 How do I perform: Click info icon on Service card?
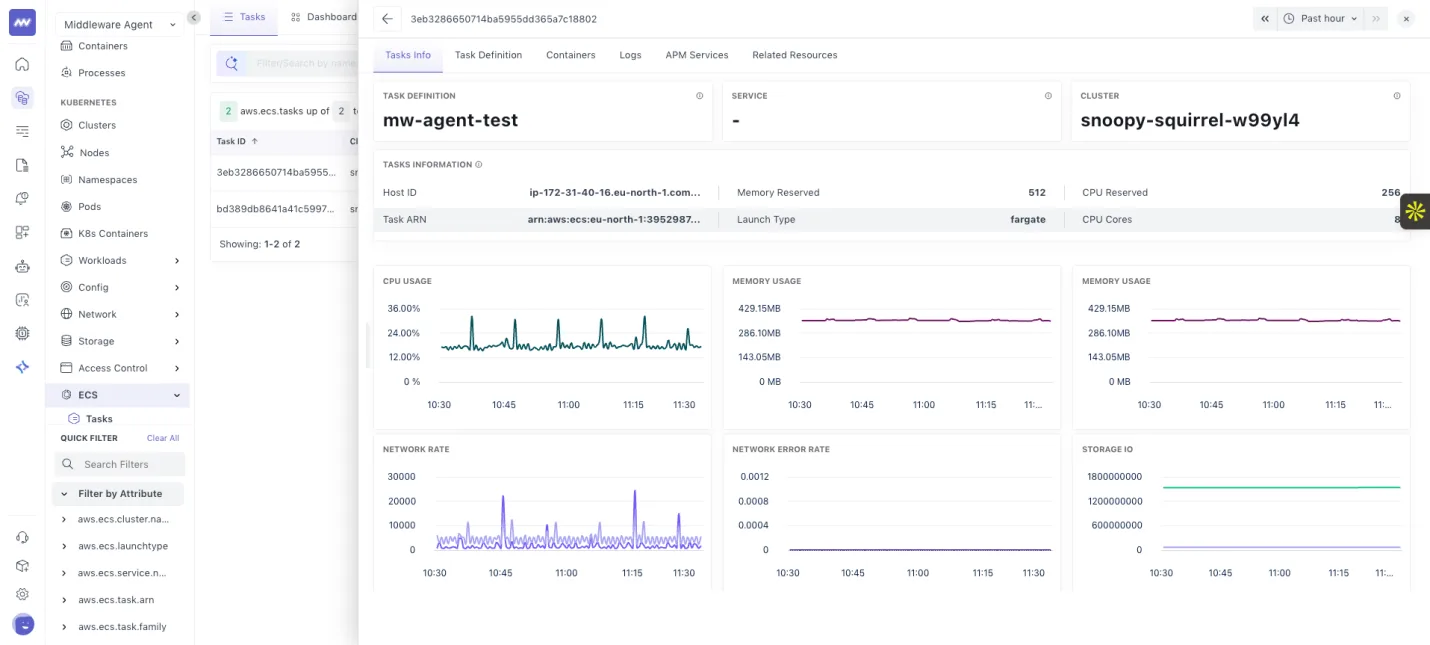[1048, 96]
